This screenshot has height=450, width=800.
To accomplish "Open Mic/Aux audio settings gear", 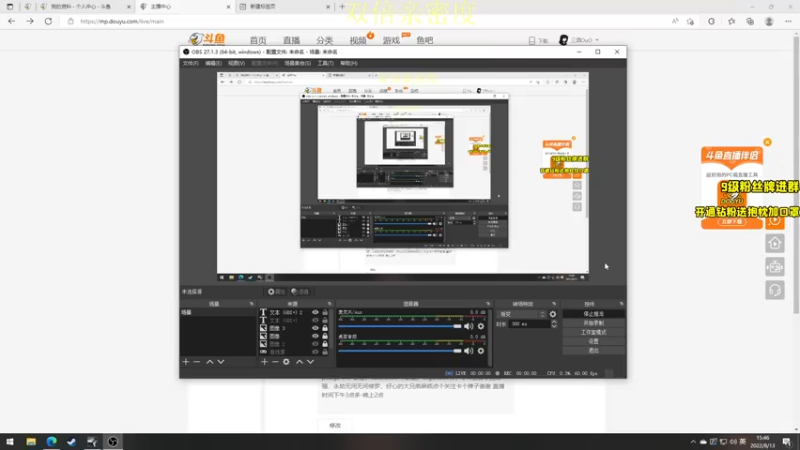I will 481,326.
